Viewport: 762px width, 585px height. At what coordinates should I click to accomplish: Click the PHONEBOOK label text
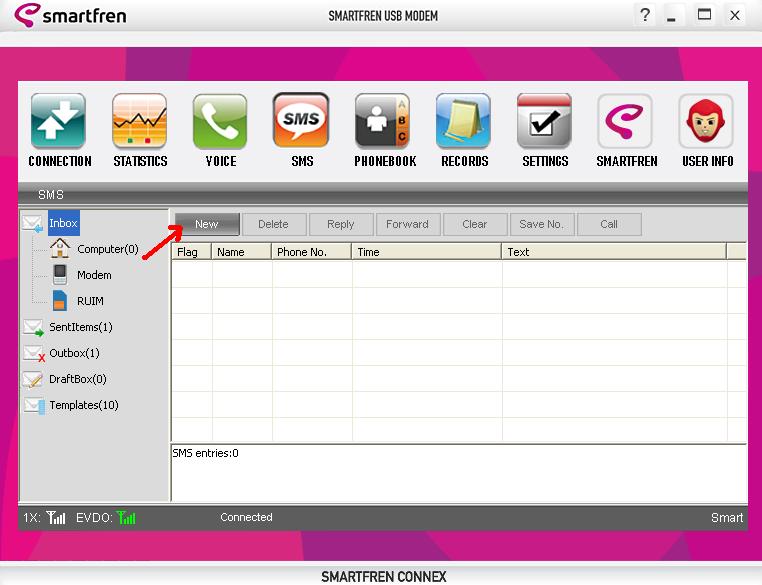(385, 161)
